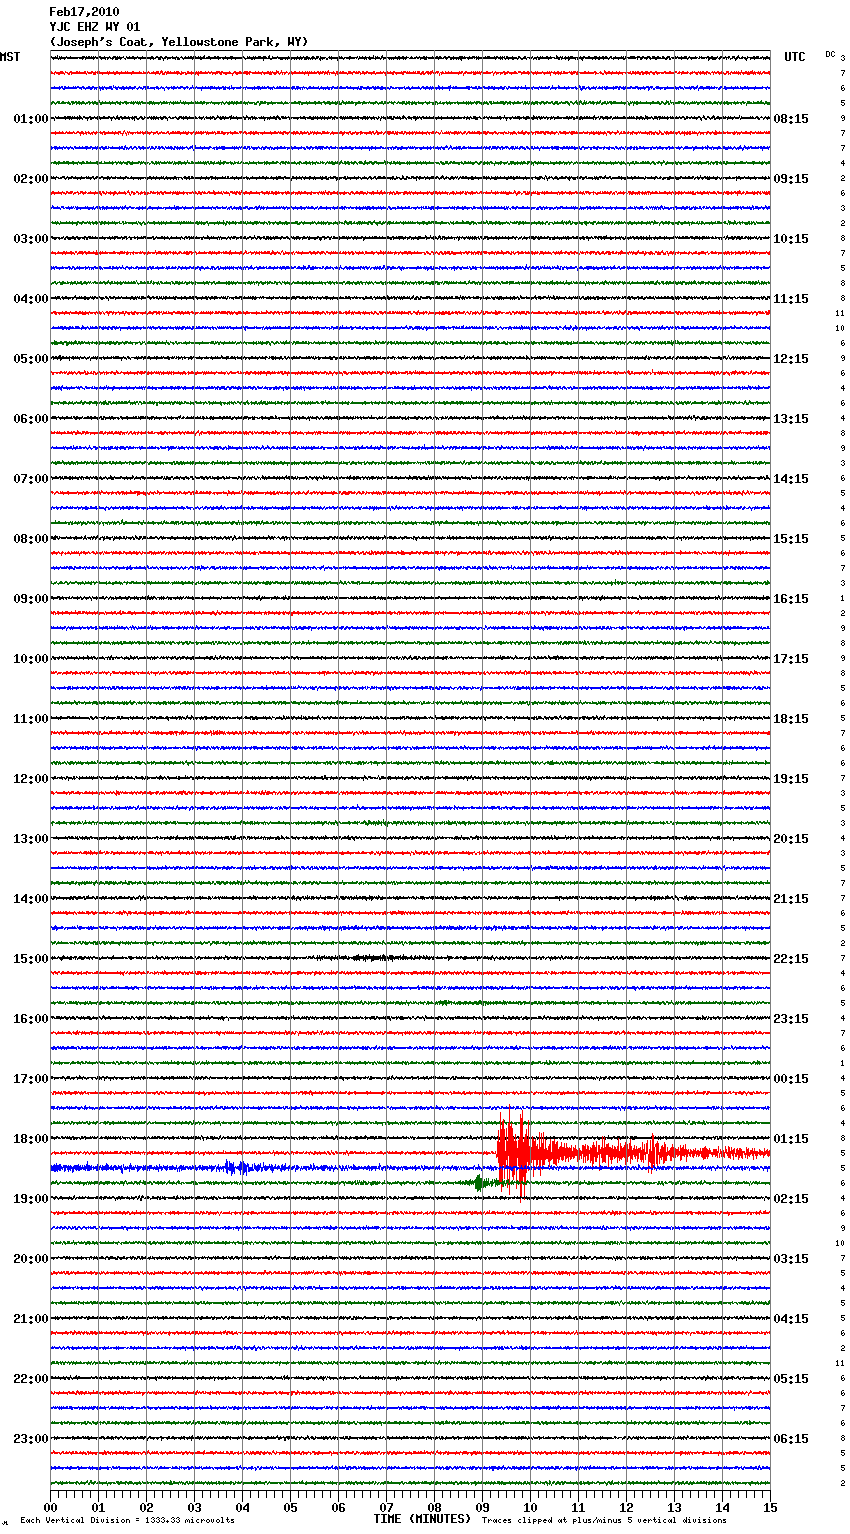
Task: Click the 09:00 MST time label
Action: click(30, 599)
